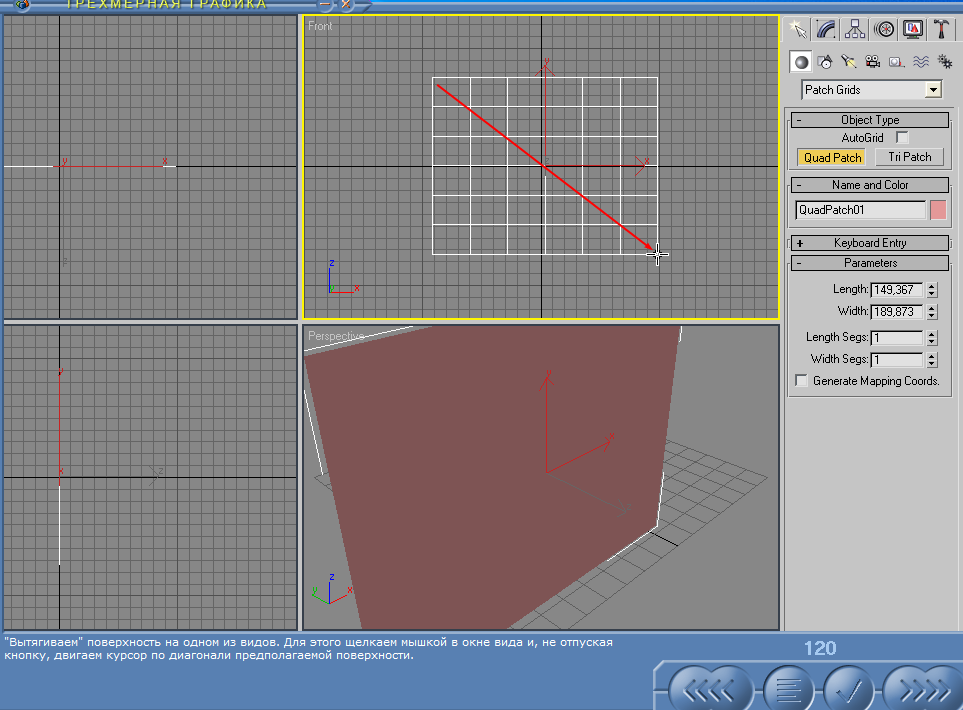Open the tutorial contents list button

coord(789,691)
